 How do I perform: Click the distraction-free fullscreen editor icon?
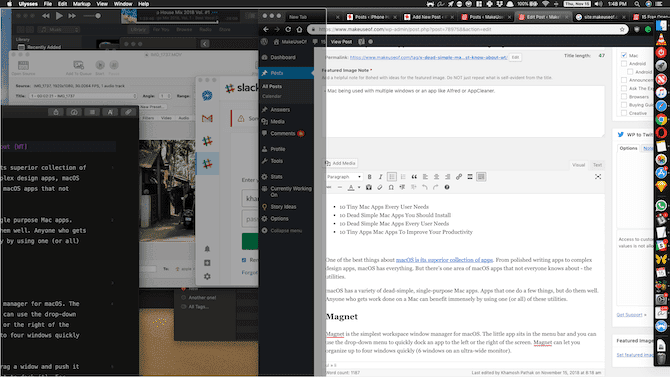[x=598, y=177]
